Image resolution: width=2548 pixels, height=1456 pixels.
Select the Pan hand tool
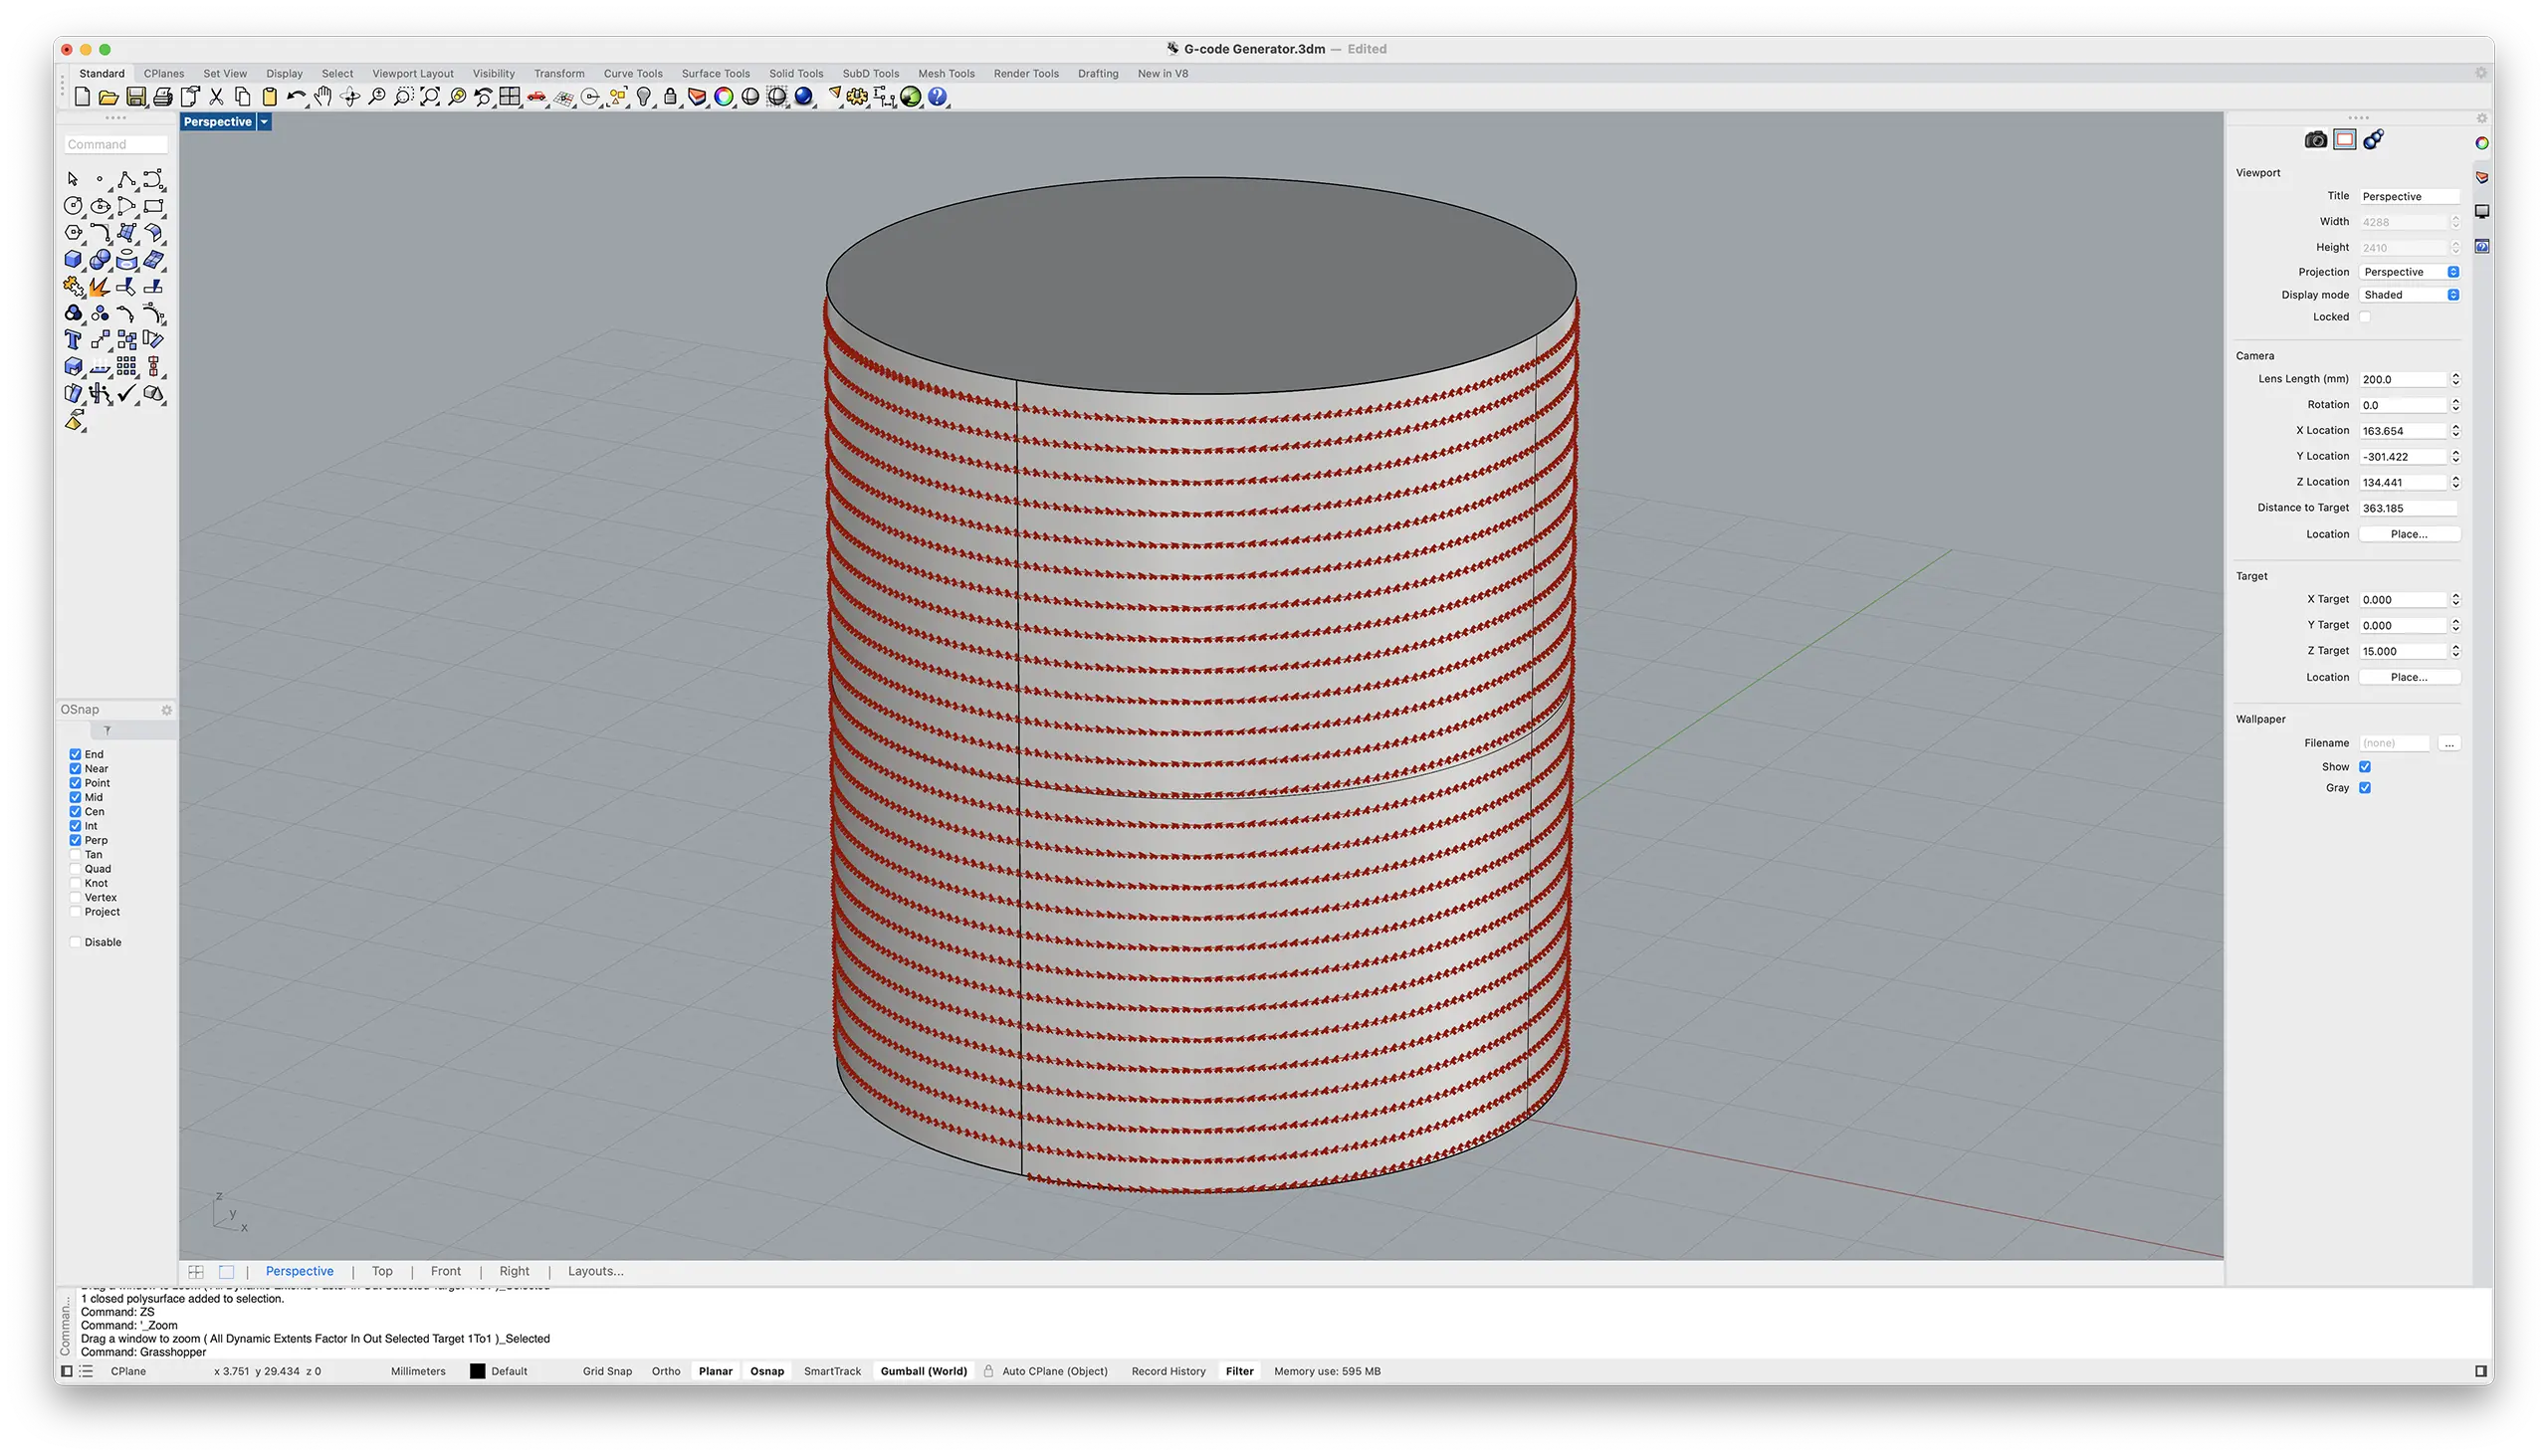(x=323, y=97)
